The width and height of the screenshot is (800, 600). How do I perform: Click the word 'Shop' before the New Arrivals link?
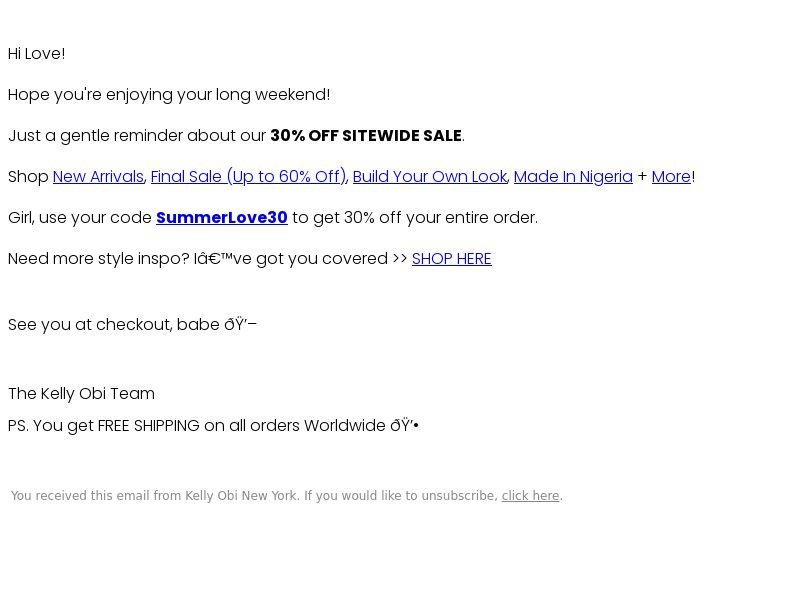point(28,177)
